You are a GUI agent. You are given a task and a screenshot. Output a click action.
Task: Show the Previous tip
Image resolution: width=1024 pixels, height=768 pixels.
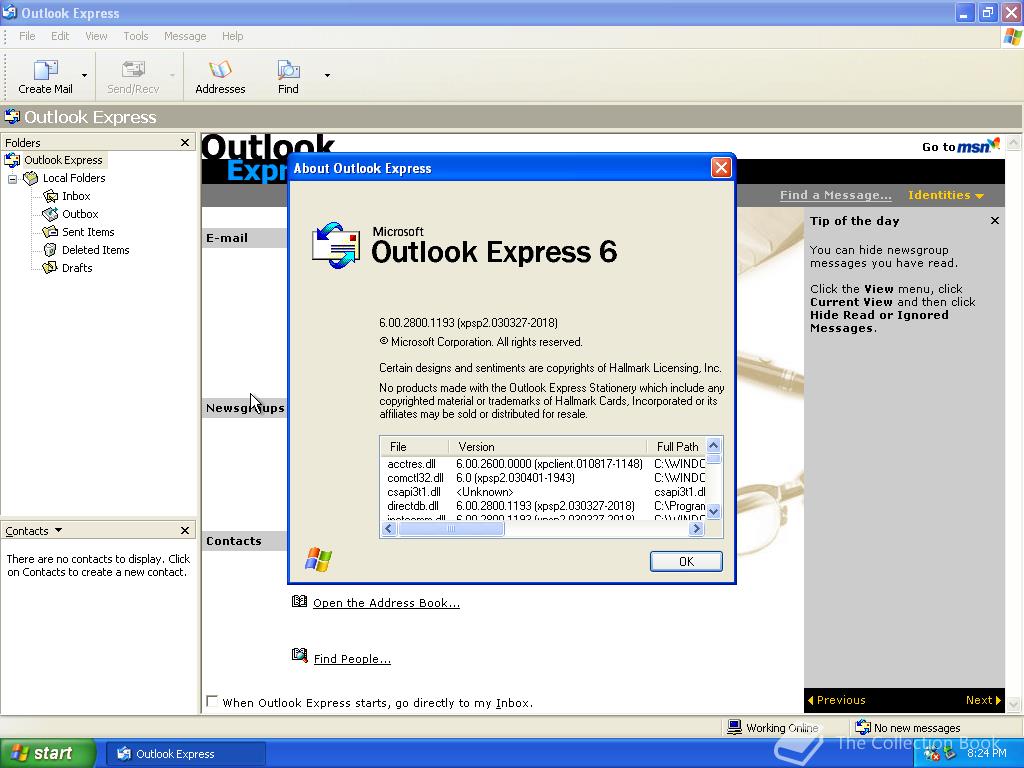837,700
